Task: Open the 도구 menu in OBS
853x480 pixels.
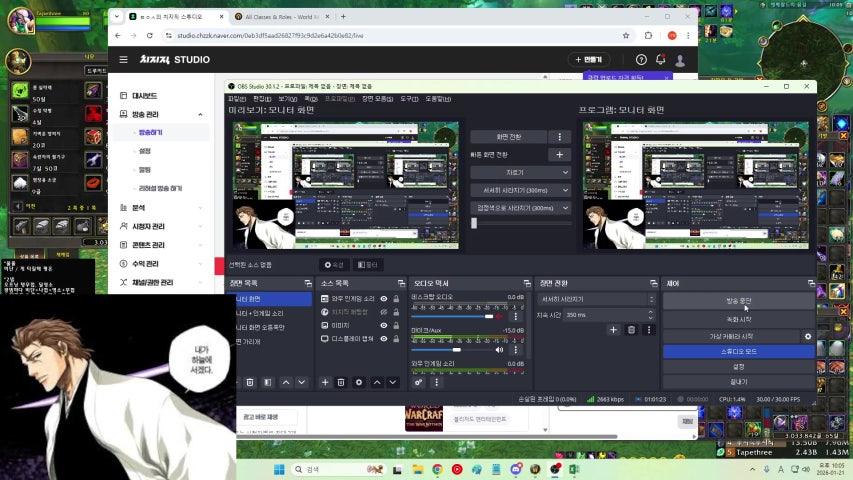Action: [408, 99]
